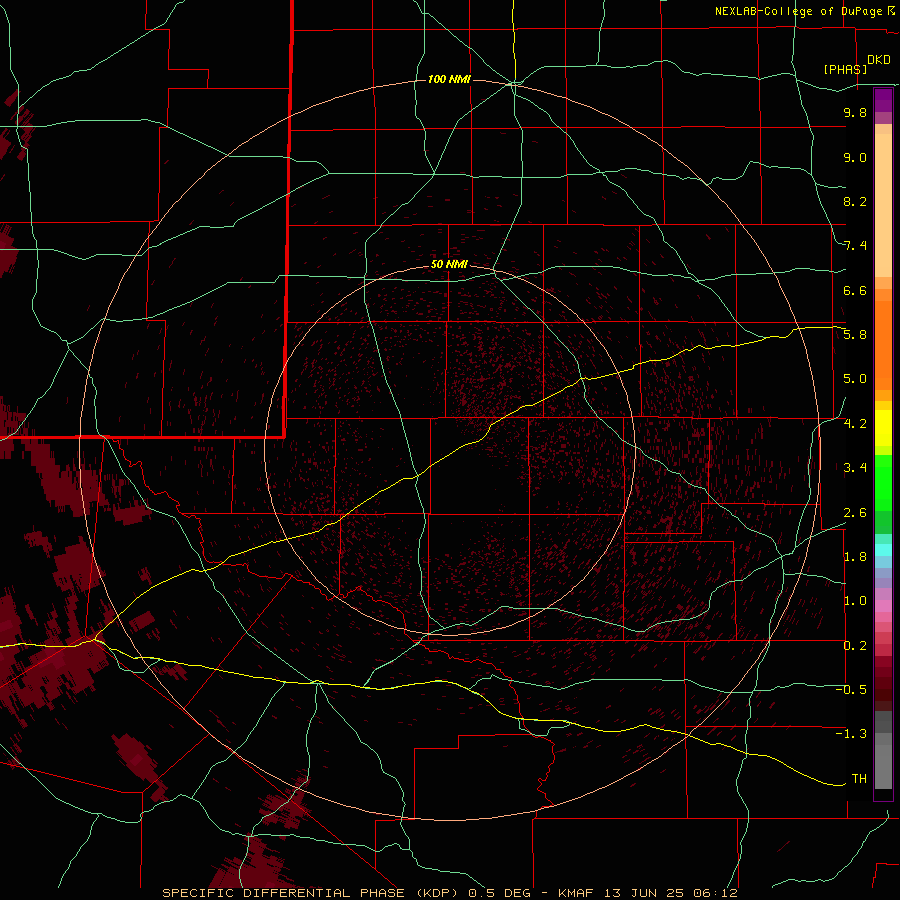Pick the bright green segment of the color bar
The image size is (900, 900).
[883, 482]
